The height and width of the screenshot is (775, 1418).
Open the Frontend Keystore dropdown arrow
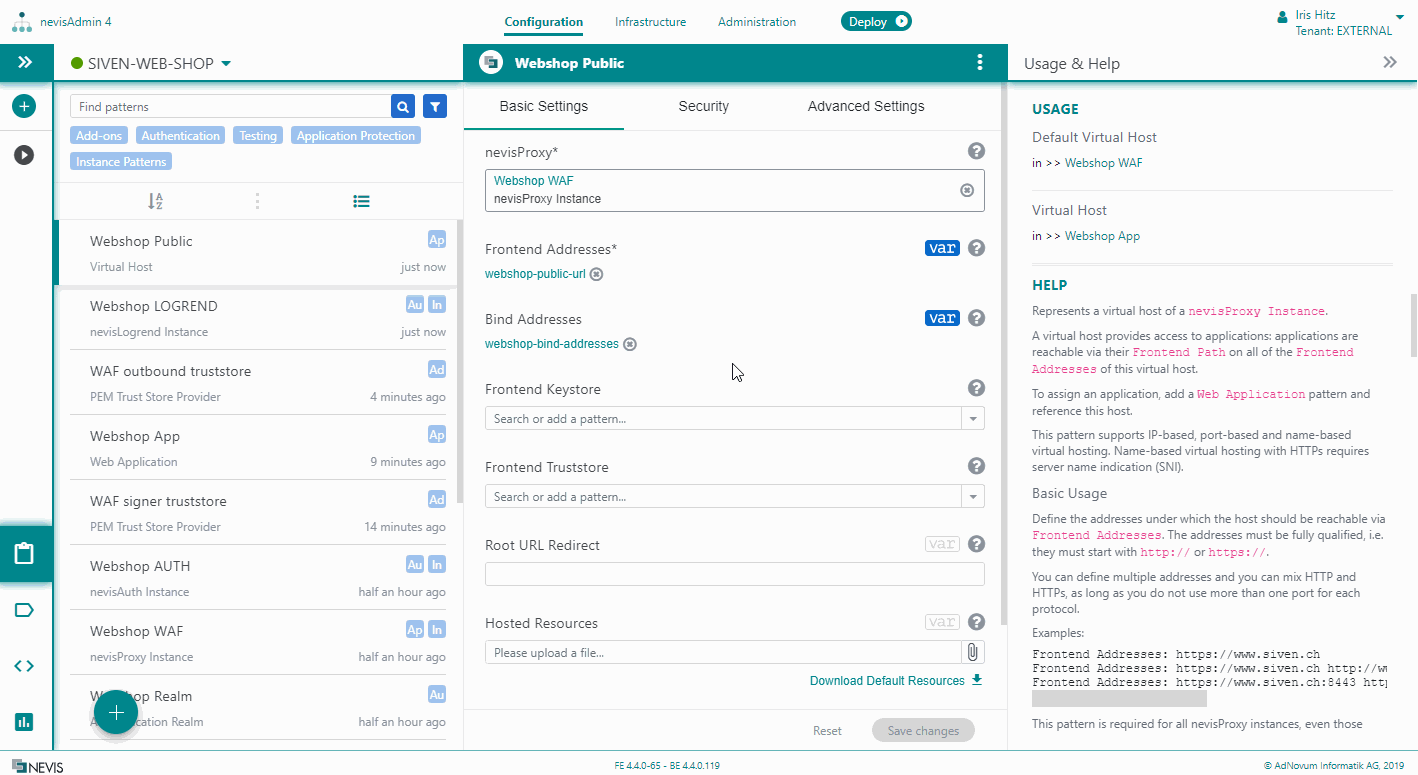tap(972, 419)
